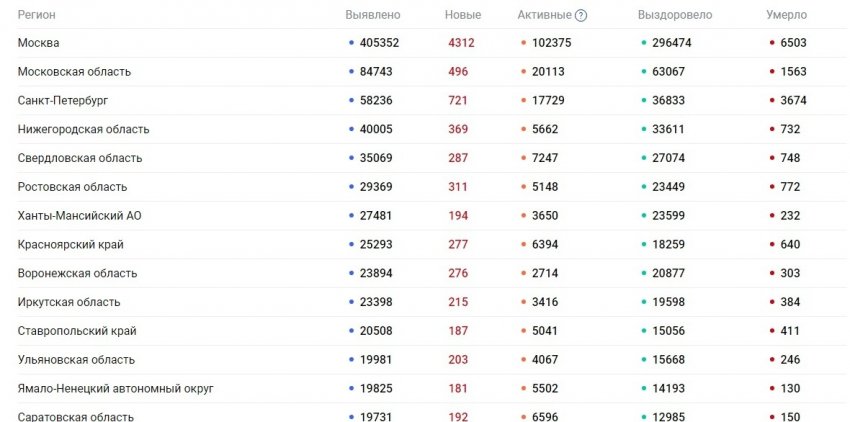Viewport: 850px width, 422px height.
Task: Select the Москва region row
Action: coord(39,43)
